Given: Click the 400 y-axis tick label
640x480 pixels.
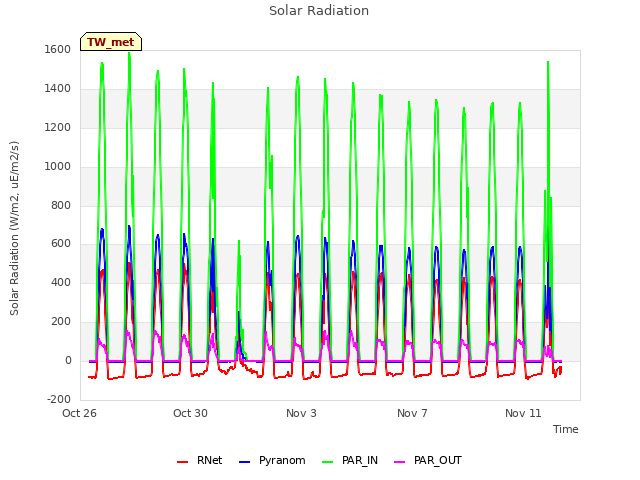Looking at the screenshot, I should [61, 282].
